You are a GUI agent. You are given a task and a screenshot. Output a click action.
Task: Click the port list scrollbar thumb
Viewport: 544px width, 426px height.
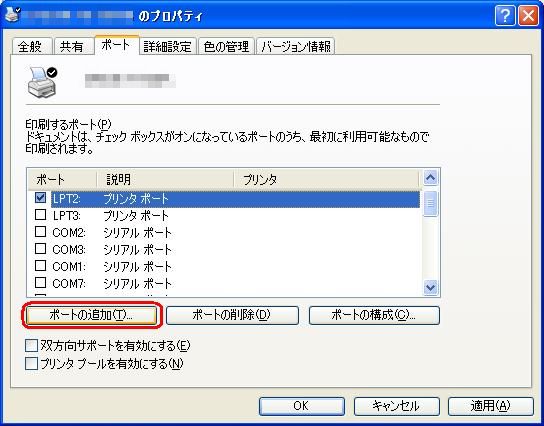(x=430, y=204)
